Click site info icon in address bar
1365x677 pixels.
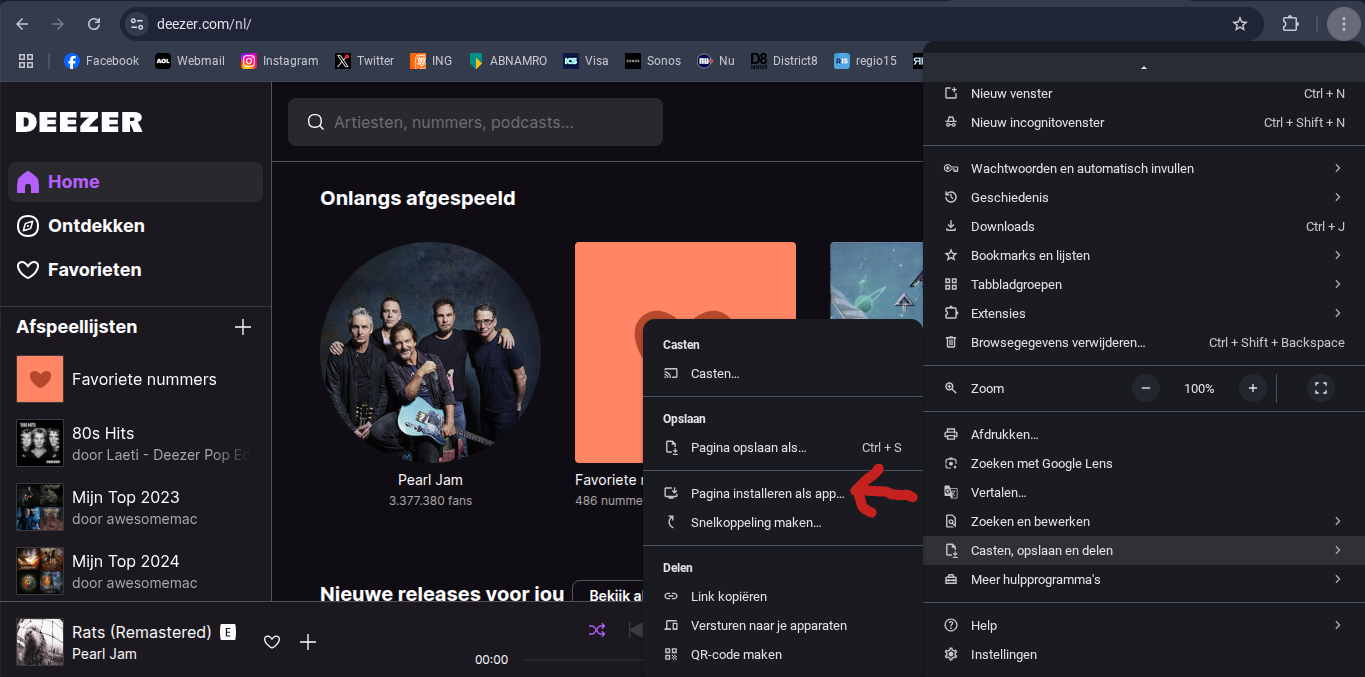(x=138, y=24)
